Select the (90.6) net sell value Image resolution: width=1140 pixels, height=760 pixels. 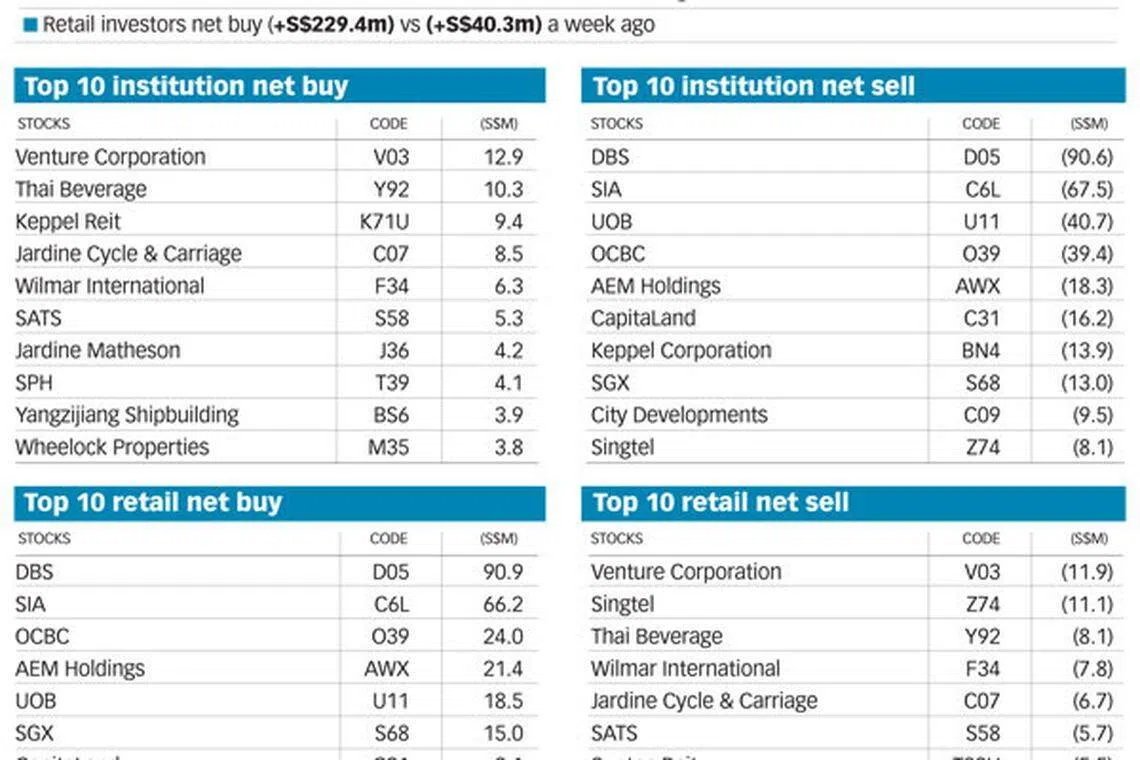pos(1087,157)
